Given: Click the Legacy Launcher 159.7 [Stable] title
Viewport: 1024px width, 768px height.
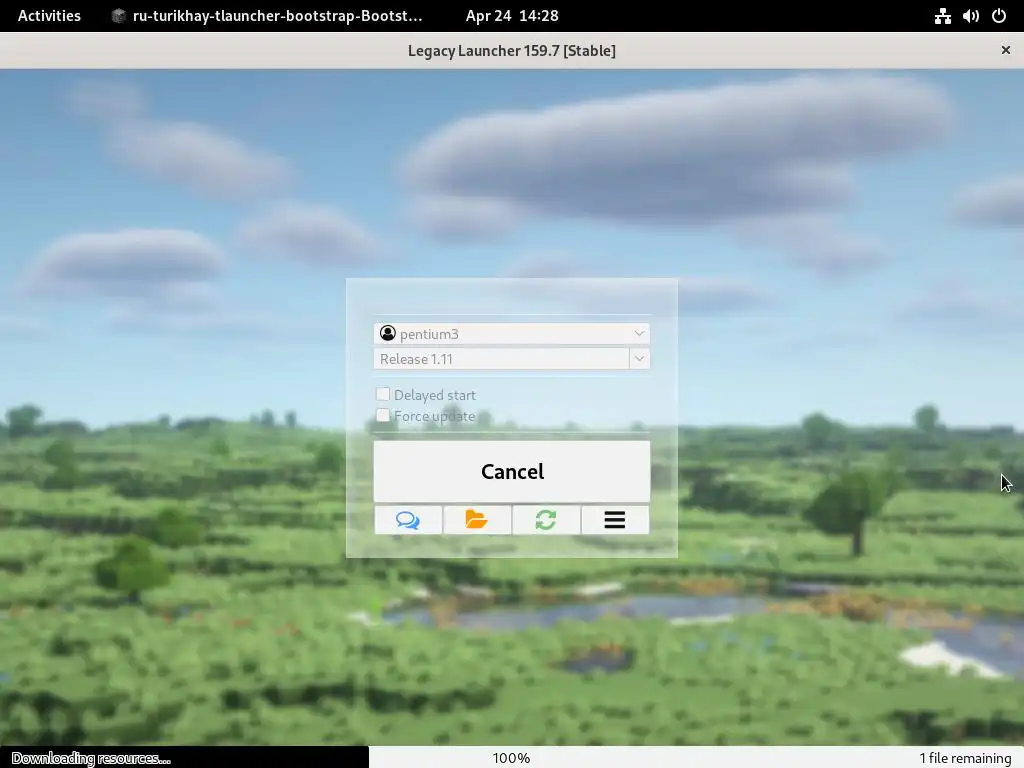Looking at the screenshot, I should 511,50.
